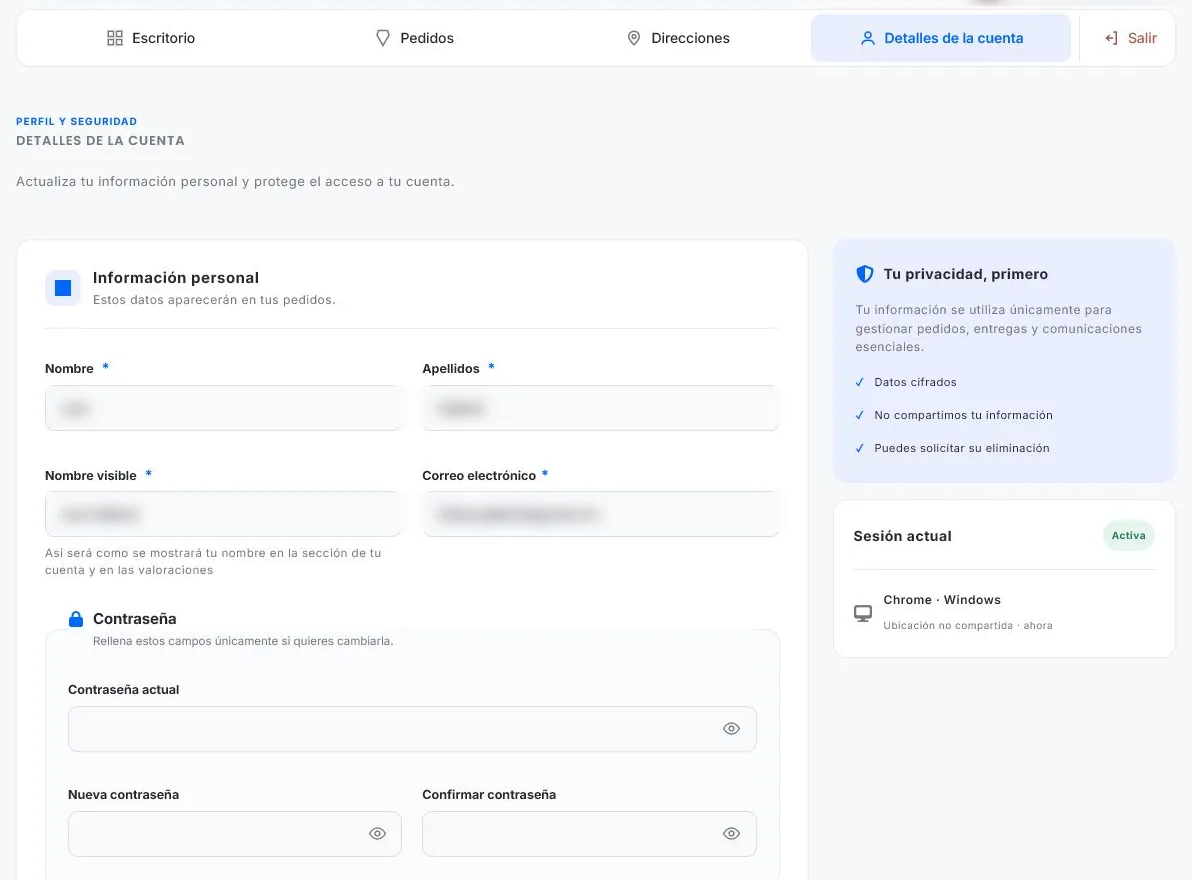Viewport: 1192px width, 880px height.
Task: Click the Direcciones map pin icon
Action: 634,38
